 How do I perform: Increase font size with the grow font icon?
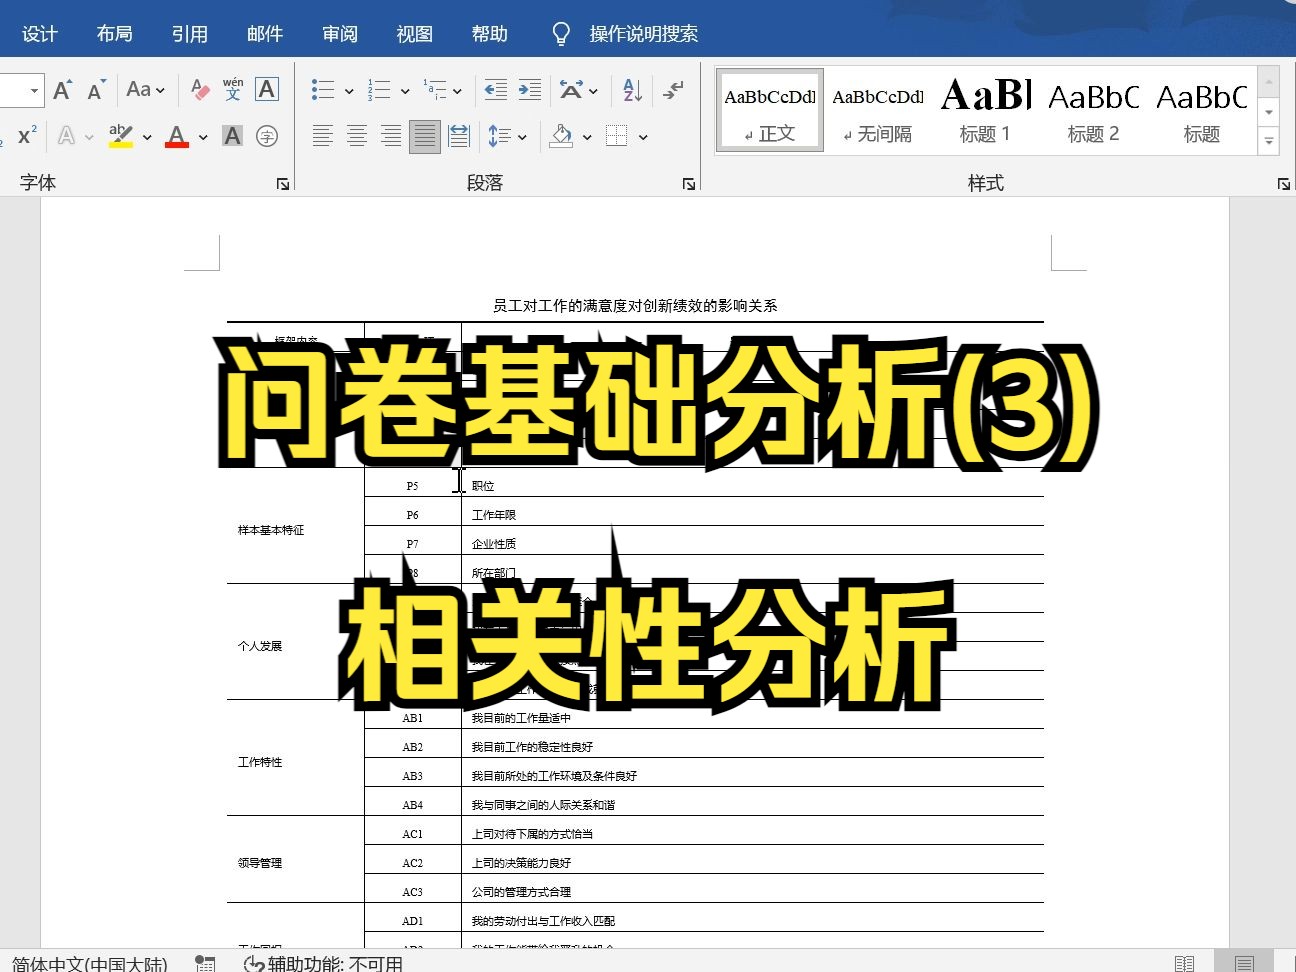point(62,90)
